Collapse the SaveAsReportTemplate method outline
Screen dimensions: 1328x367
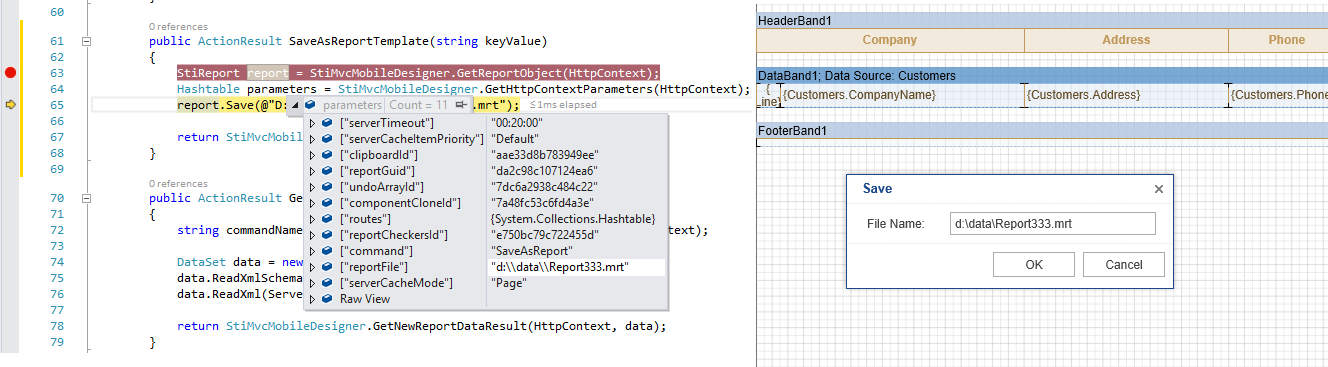click(x=86, y=41)
